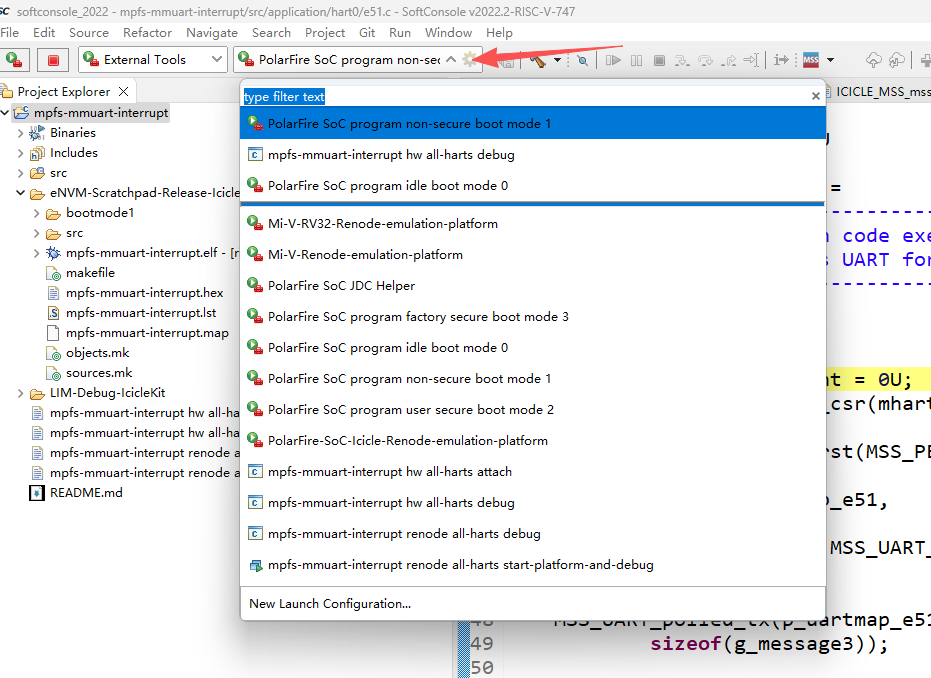Select mpfs-mmuart-interrupt.hex file
931x678 pixels.
pos(144,293)
